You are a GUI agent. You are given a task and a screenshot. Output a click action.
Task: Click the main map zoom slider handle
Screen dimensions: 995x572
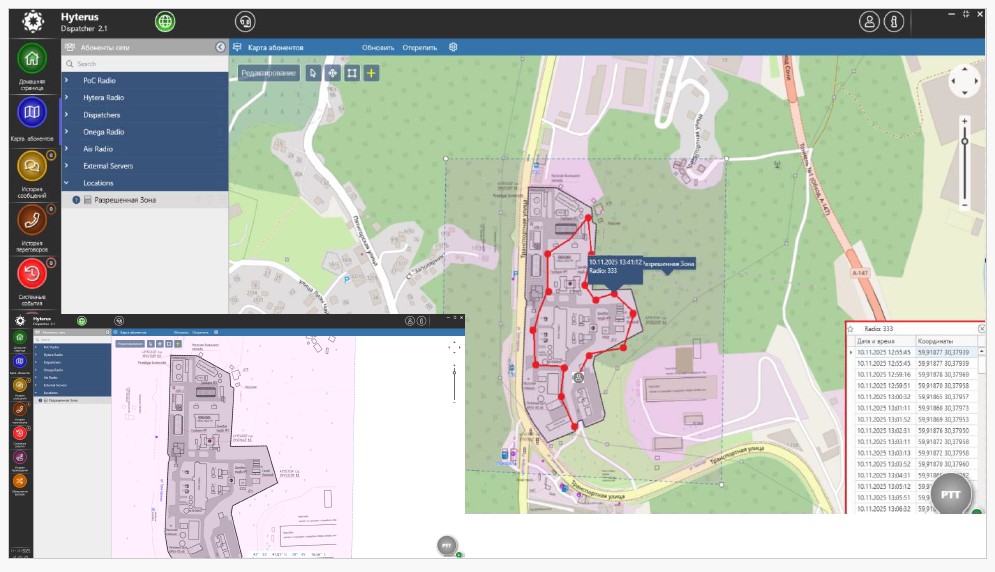965,142
